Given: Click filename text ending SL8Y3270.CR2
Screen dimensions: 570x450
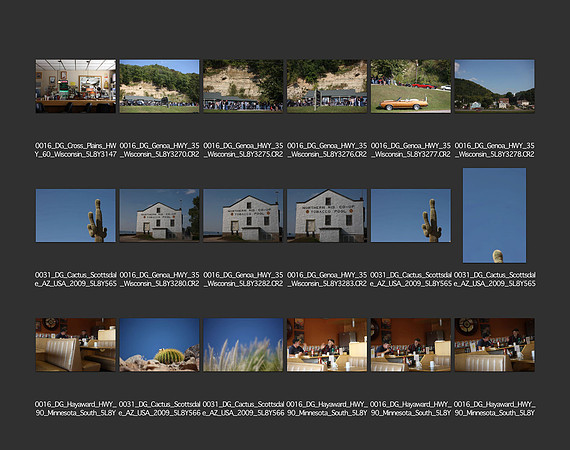Looking at the screenshot, I should 159,150.
